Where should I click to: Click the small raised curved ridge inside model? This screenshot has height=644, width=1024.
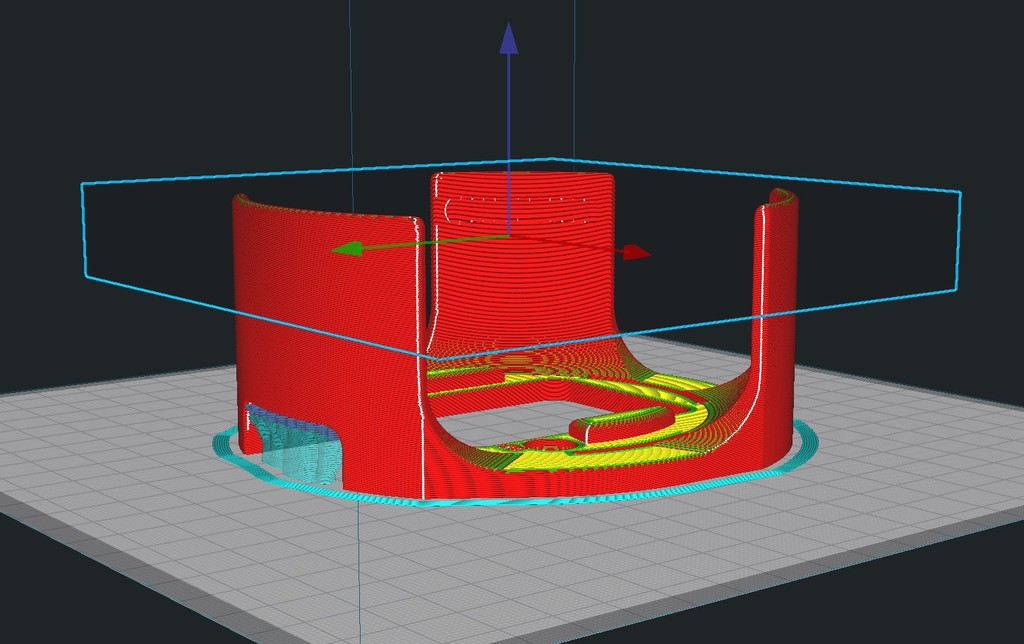600,426
